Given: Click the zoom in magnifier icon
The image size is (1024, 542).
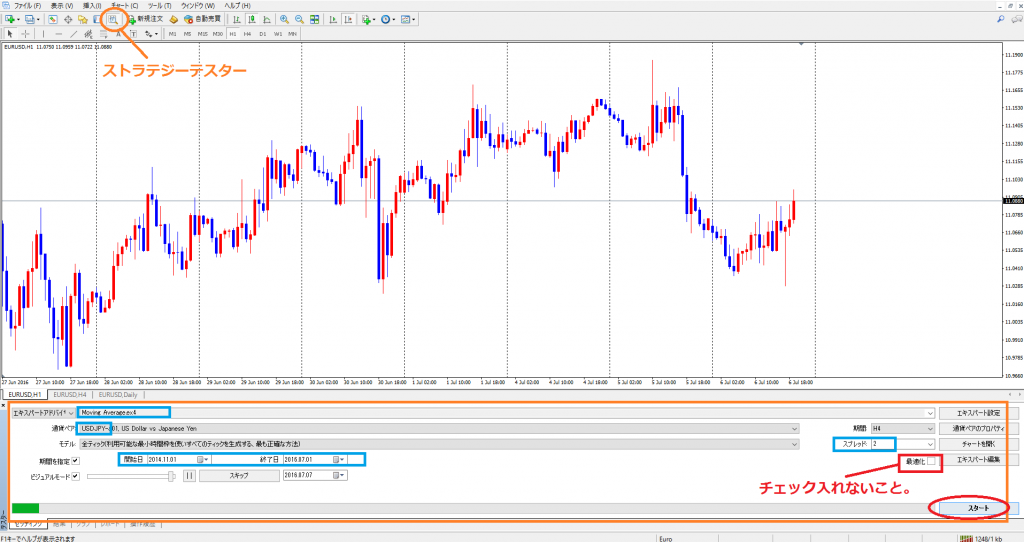Looking at the screenshot, I should coord(284,20).
